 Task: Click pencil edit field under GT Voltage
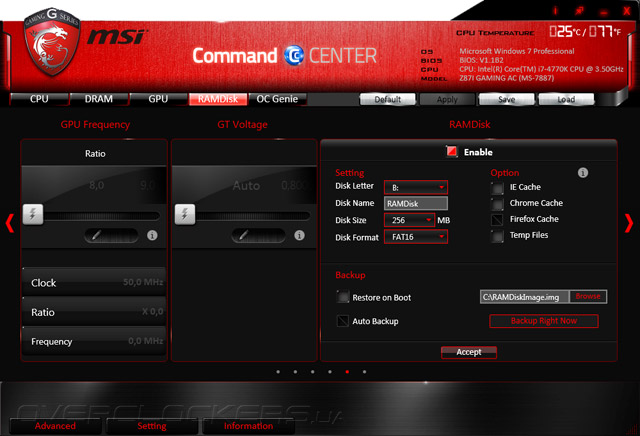(258, 236)
